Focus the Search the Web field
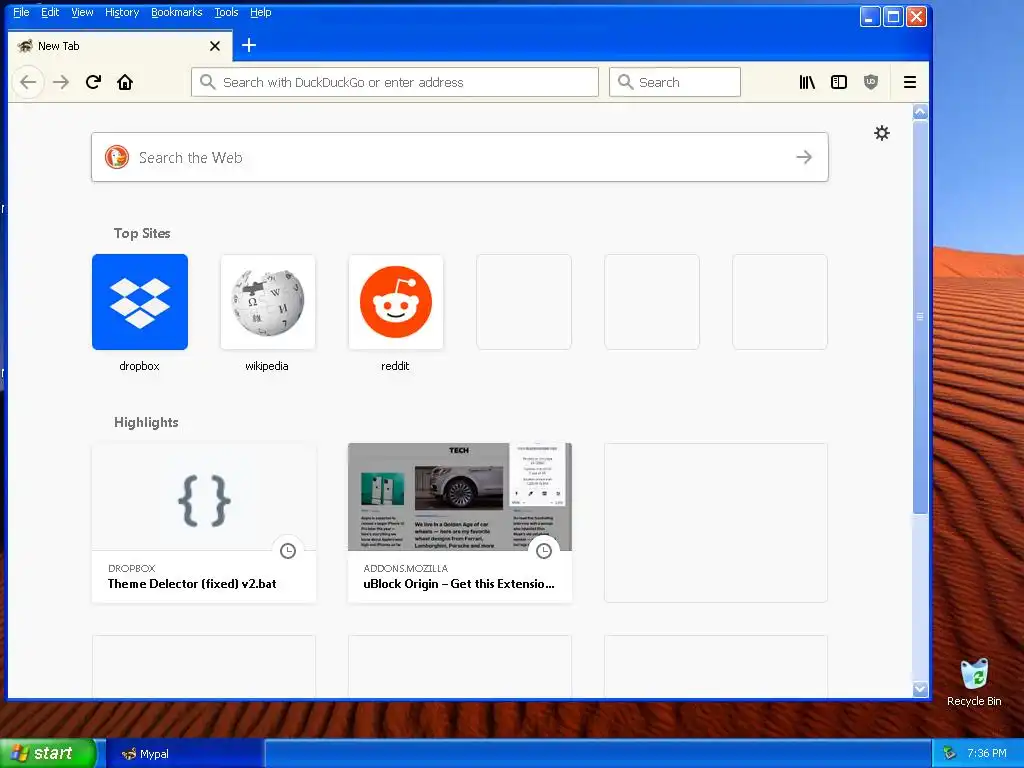Image resolution: width=1024 pixels, height=768 pixels. pos(460,157)
